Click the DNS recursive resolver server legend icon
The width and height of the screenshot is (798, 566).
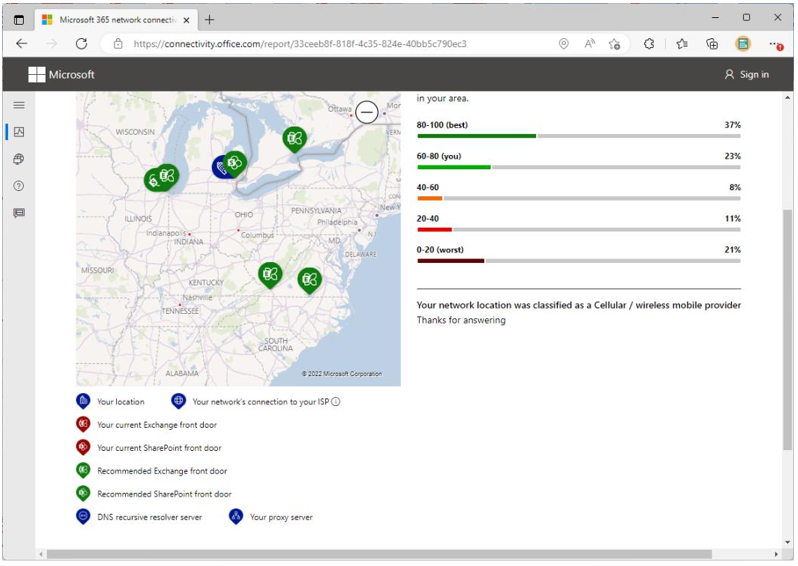tap(83, 517)
